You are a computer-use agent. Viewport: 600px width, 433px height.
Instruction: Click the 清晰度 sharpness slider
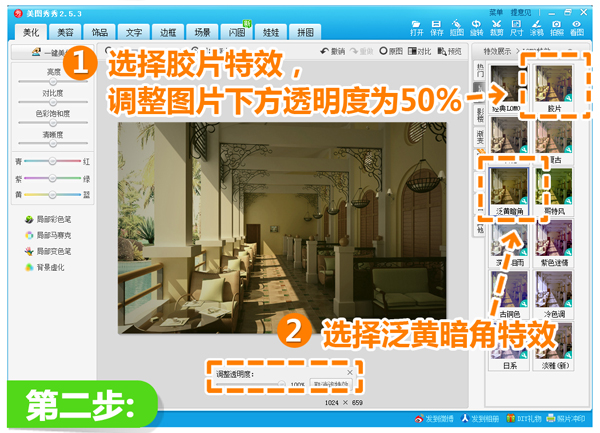click(53, 143)
